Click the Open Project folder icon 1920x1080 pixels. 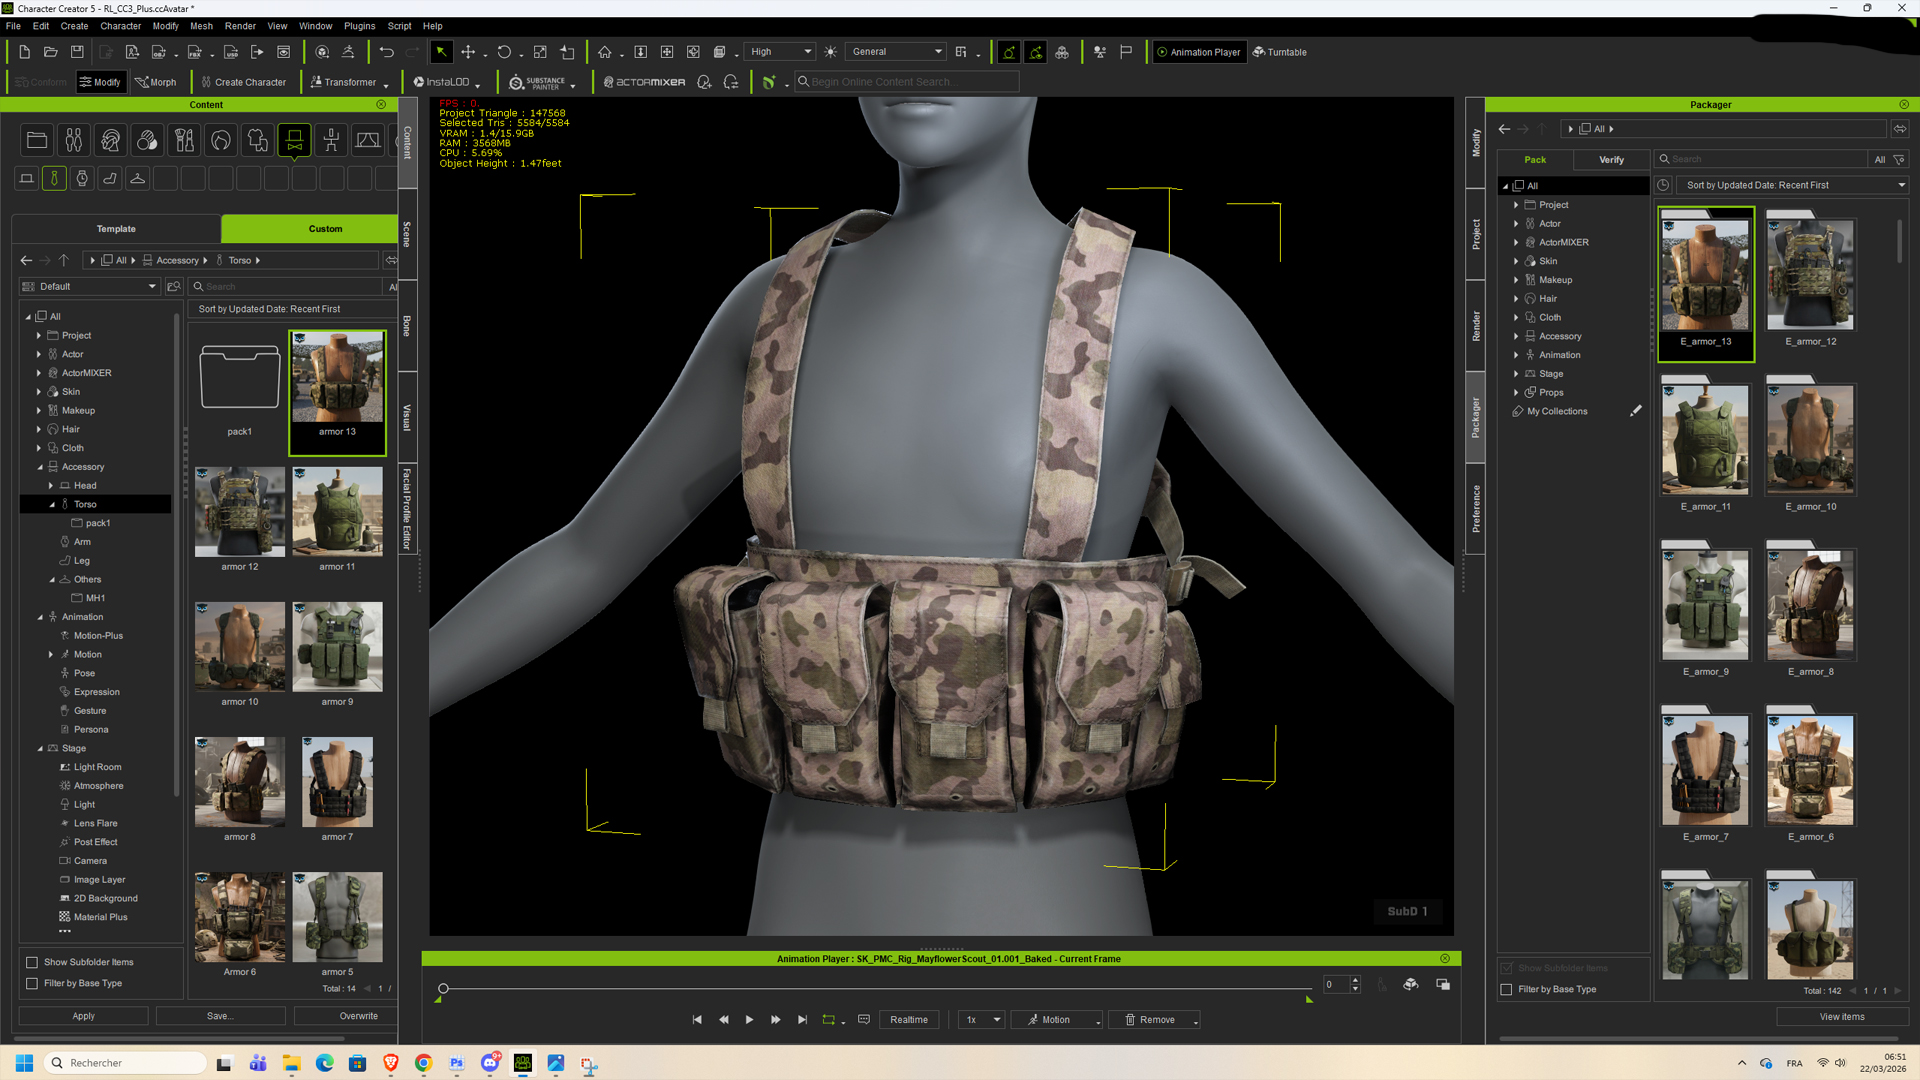coord(51,52)
